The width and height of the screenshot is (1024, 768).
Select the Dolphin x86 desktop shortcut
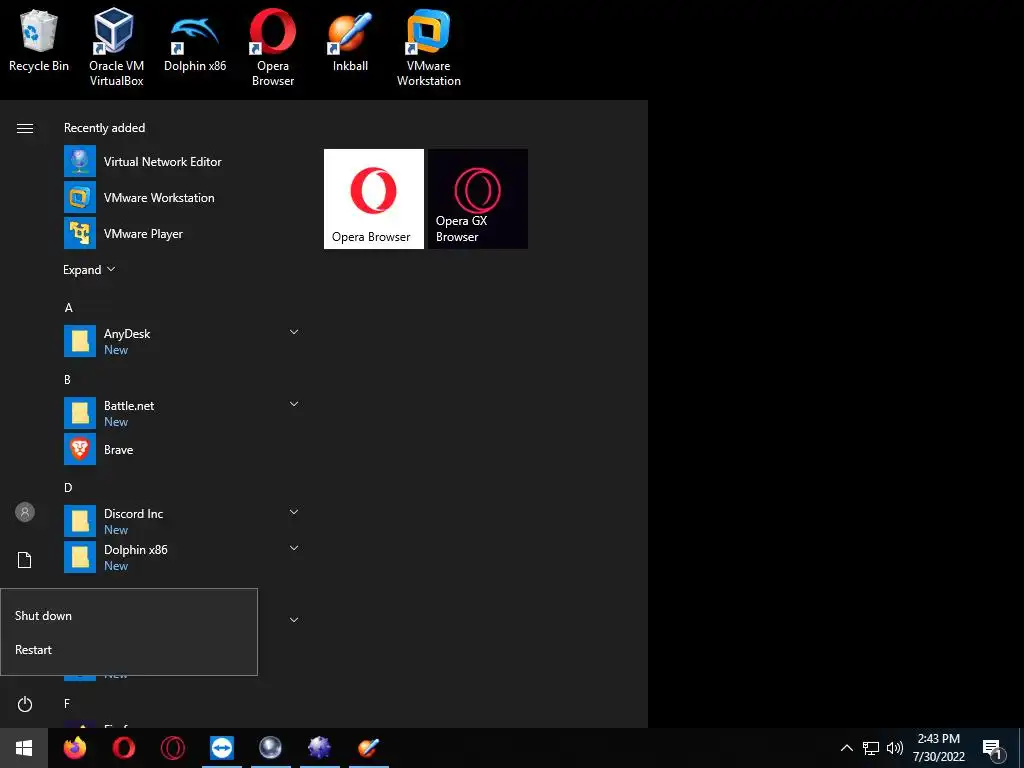pyautogui.click(x=195, y=42)
